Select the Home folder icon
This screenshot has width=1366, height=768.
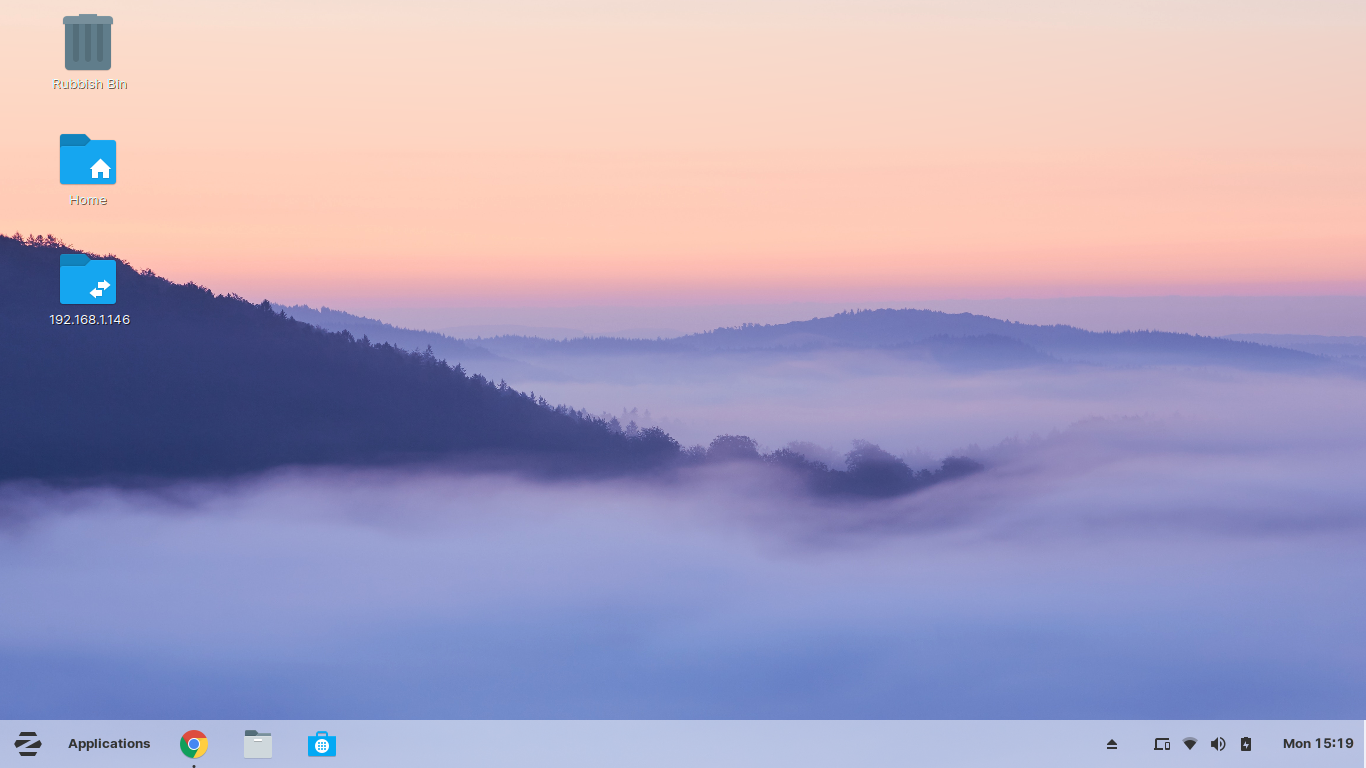[88, 160]
